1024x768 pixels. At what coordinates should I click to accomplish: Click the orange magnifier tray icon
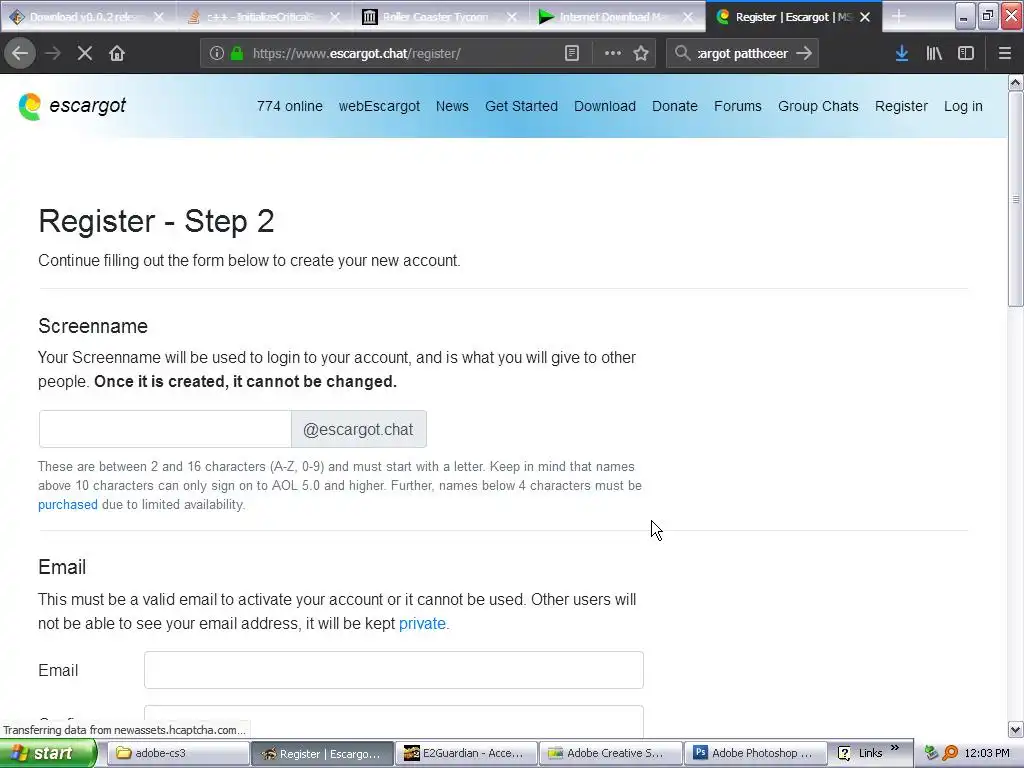coord(950,753)
